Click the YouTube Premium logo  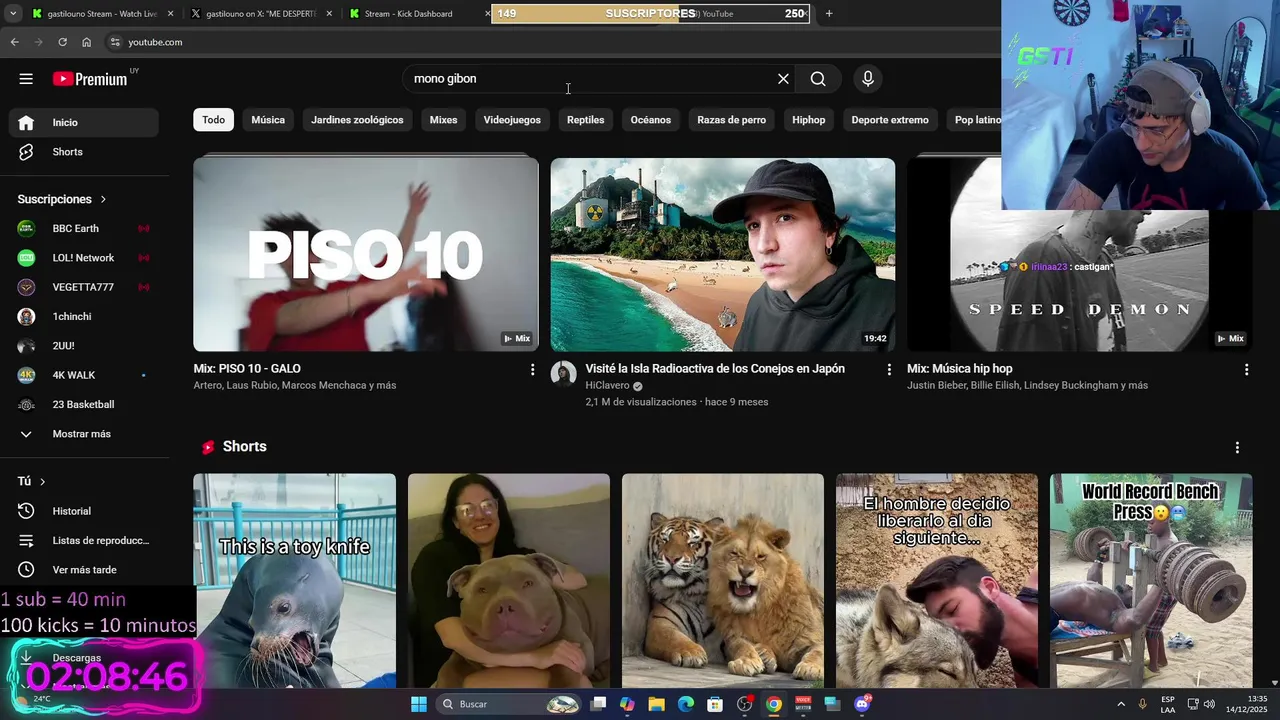click(90, 79)
